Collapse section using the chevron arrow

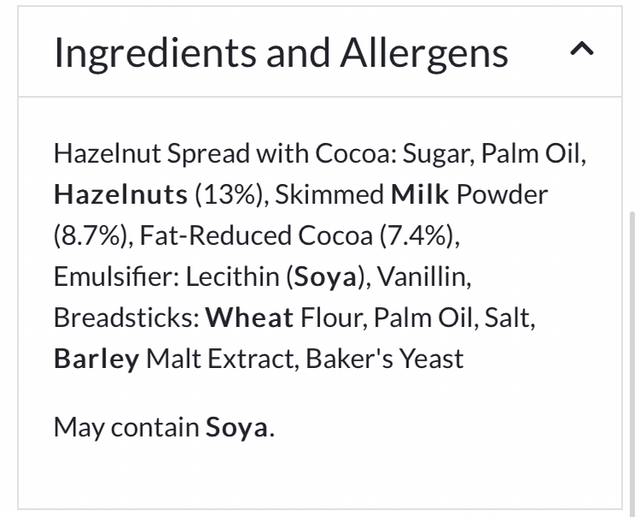[581, 50]
